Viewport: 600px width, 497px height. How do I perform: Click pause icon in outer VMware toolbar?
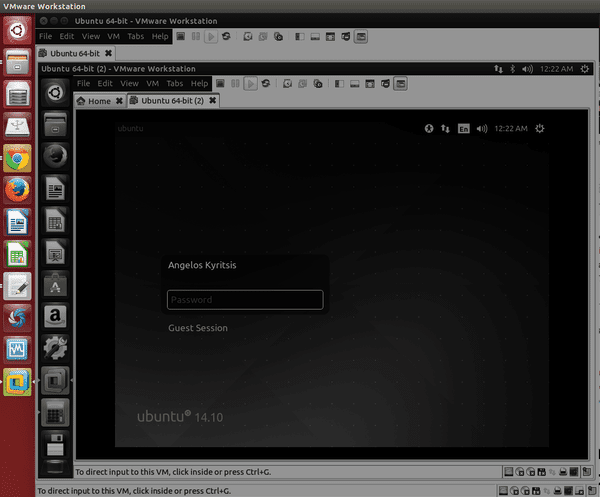coord(196,37)
